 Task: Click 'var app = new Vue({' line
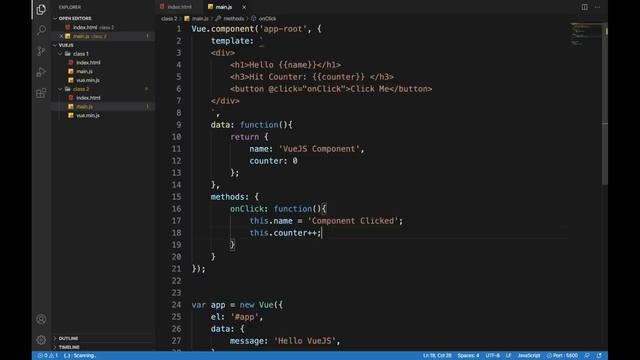pyautogui.click(x=237, y=305)
